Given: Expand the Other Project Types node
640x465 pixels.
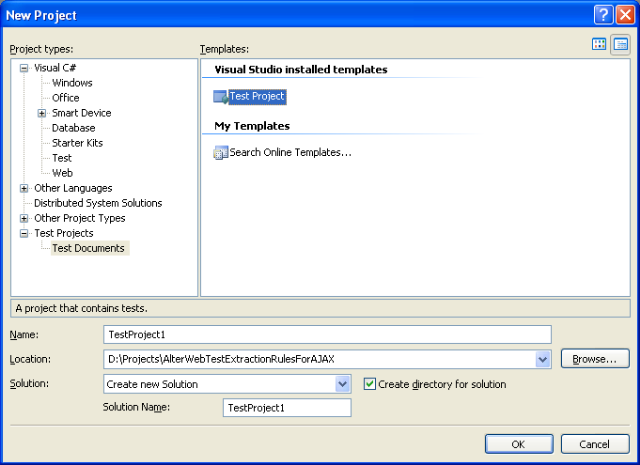Looking at the screenshot, I should click(24, 218).
